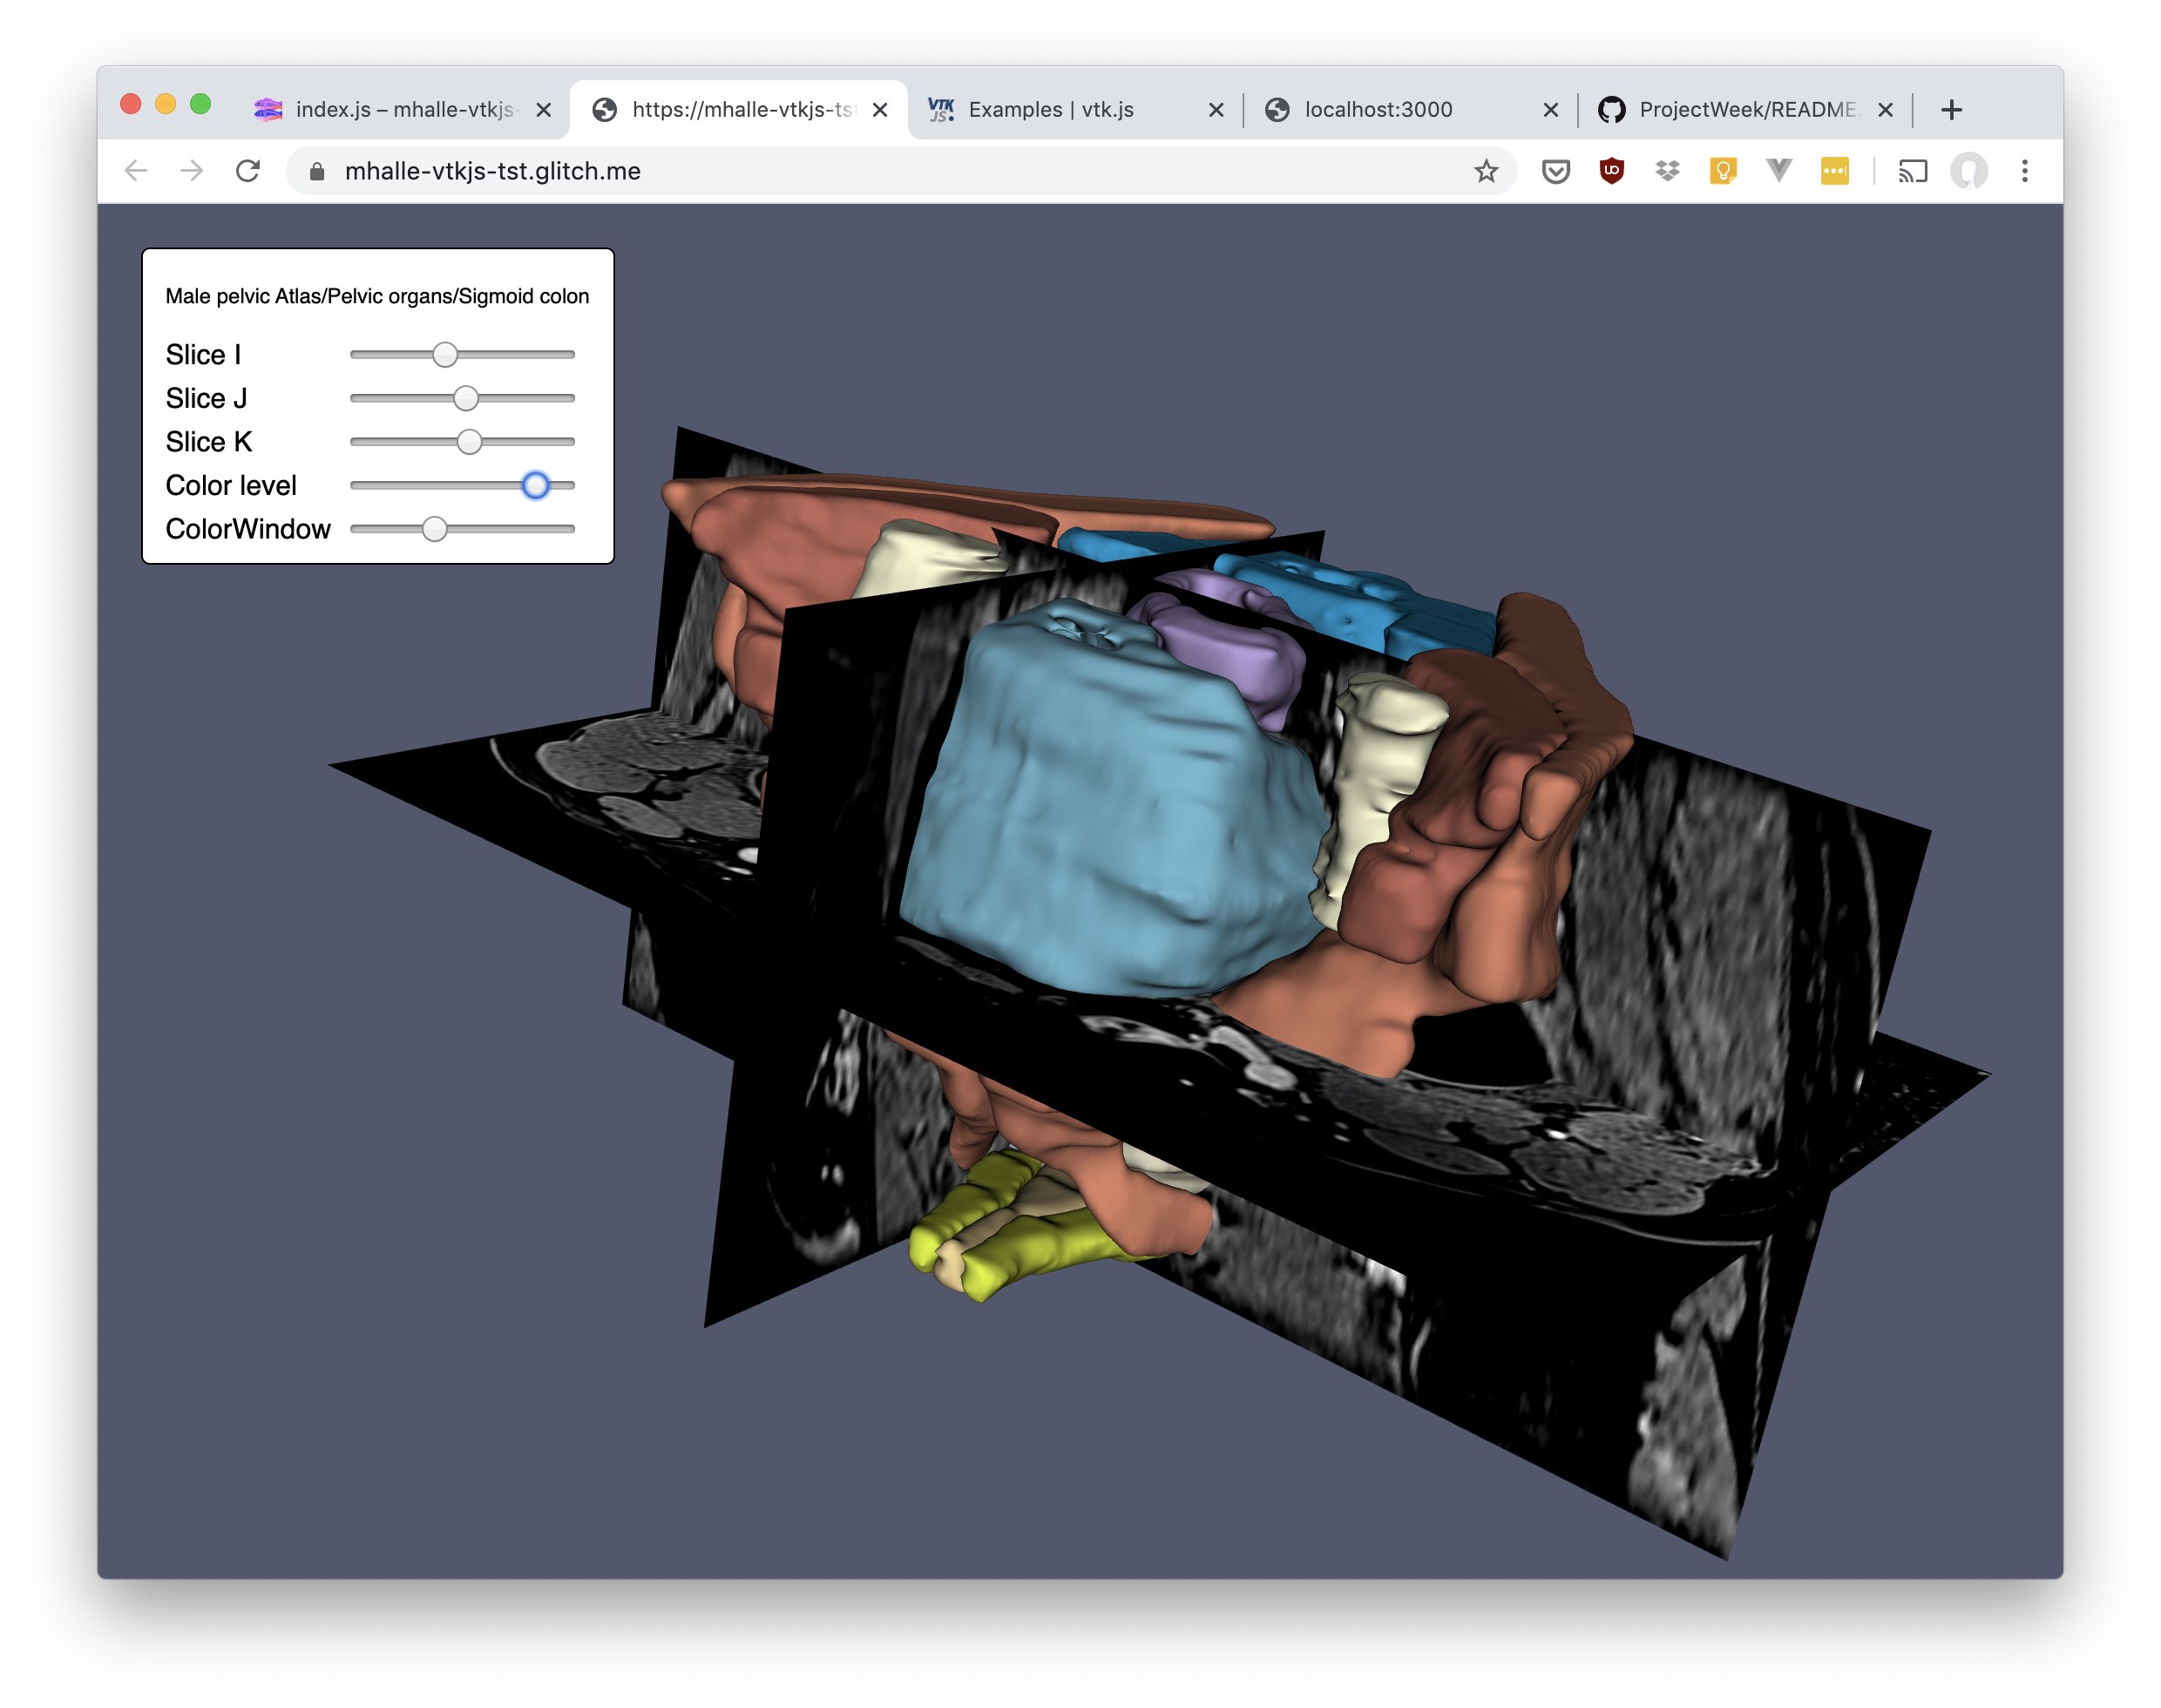Screen dimensions: 2161x1708
Task: Switch to the Examples | vtk.js tab
Action: 1050,109
